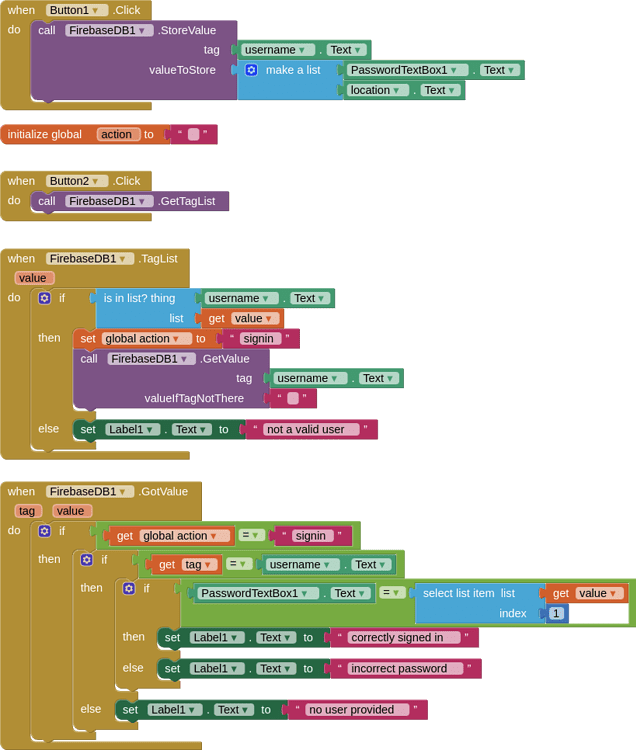
Task: Click the gear icon on 'make a list' block
Action: click(251, 70)
